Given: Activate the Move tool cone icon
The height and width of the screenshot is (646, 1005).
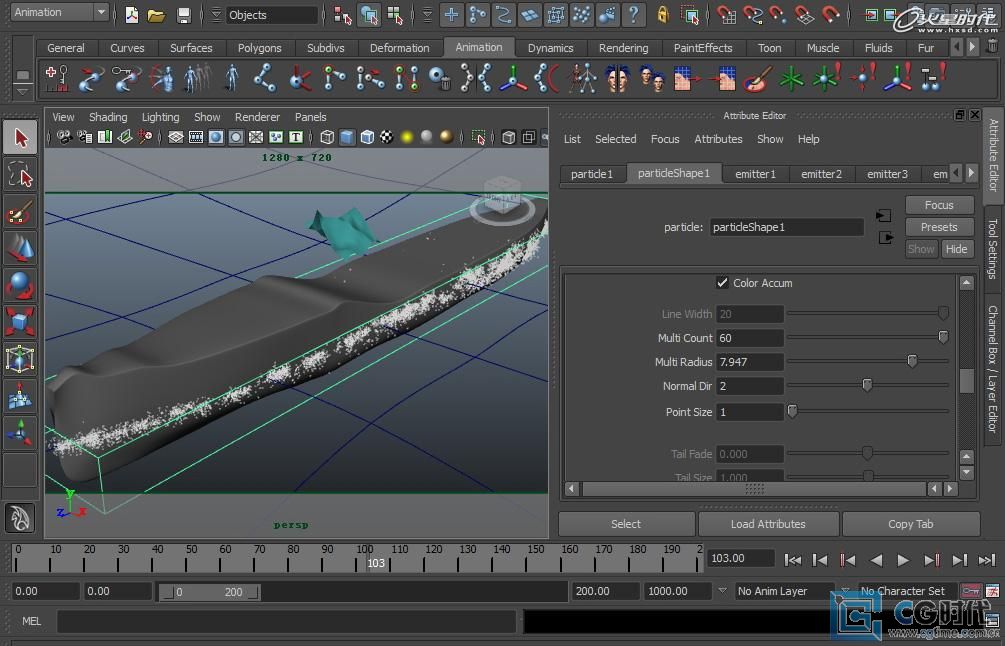Looking at the screenshot, I should [21, 248].
